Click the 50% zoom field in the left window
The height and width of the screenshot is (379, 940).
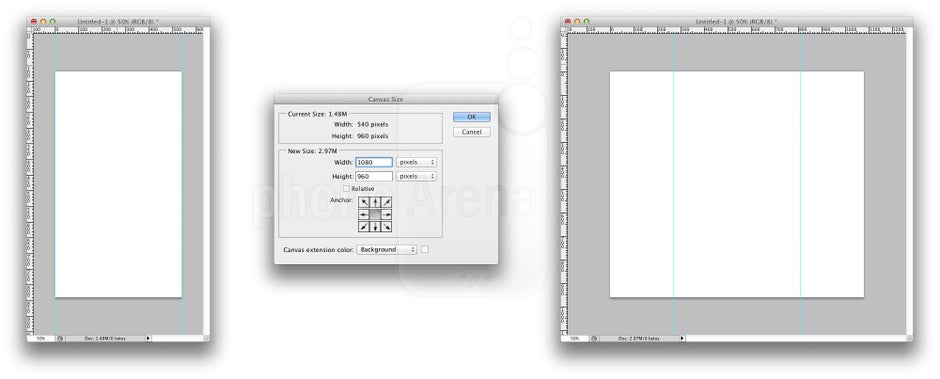[41, 338]
